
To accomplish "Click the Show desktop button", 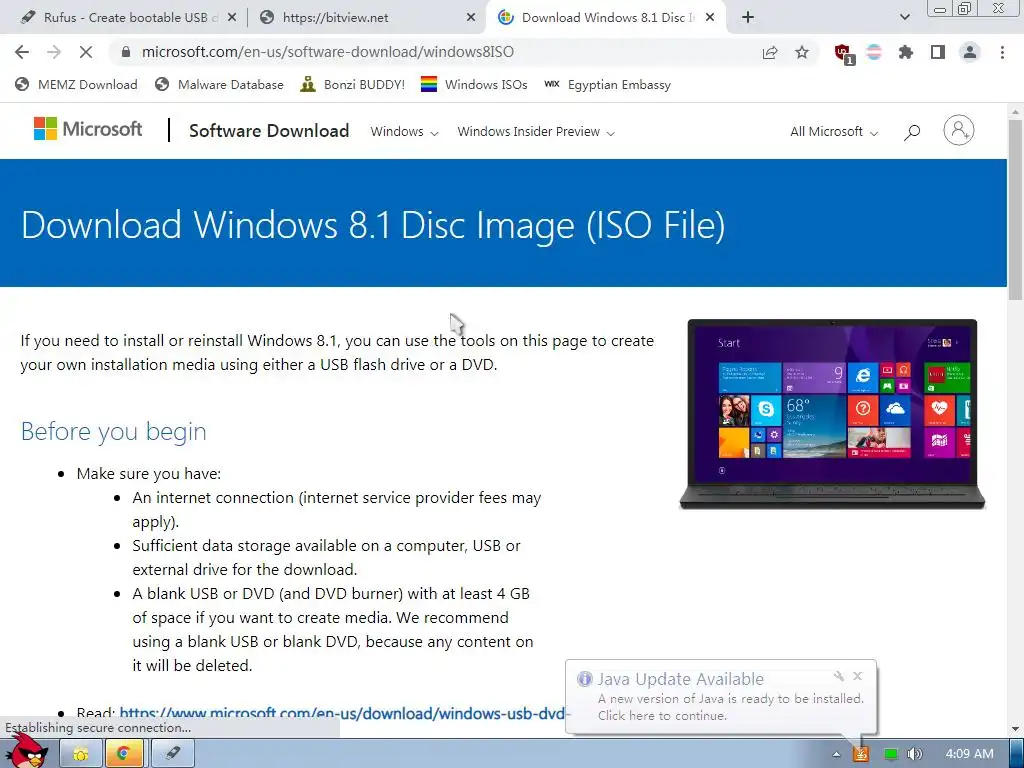I will point(1016,754).
